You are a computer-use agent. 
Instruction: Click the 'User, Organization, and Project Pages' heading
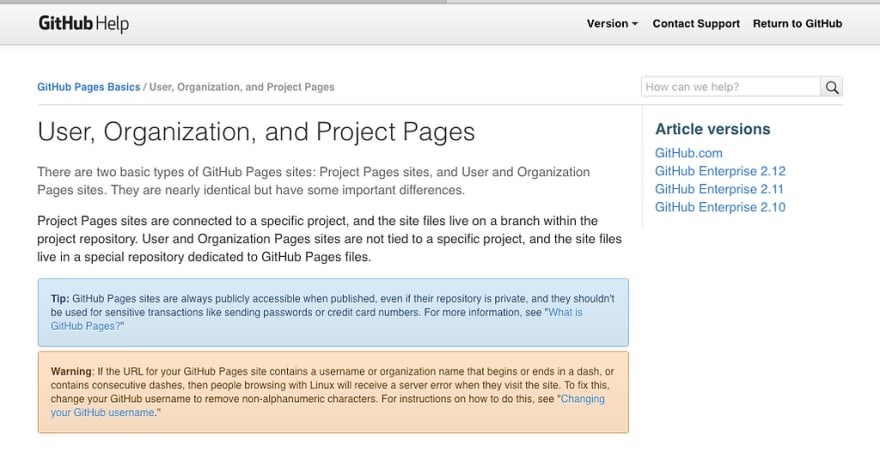[256, 132]
